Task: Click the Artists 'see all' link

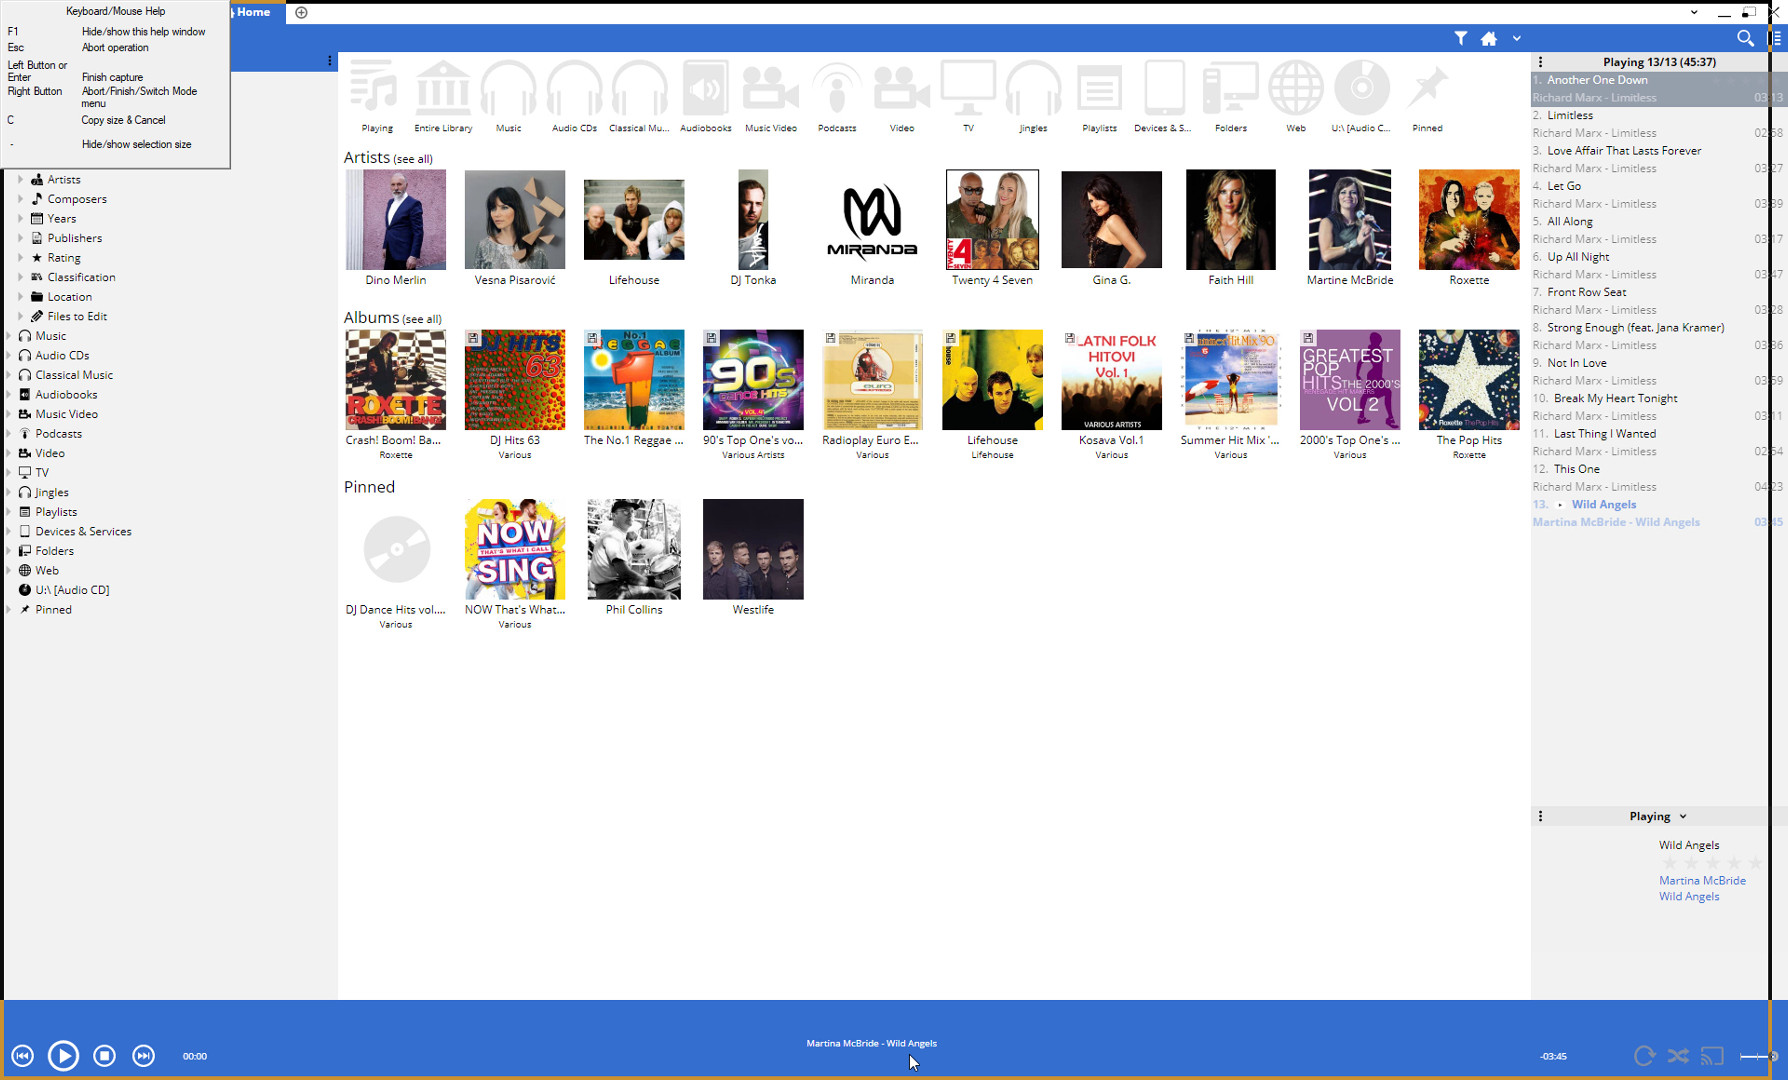Action: pyautogui.click(x=413, y=159)
